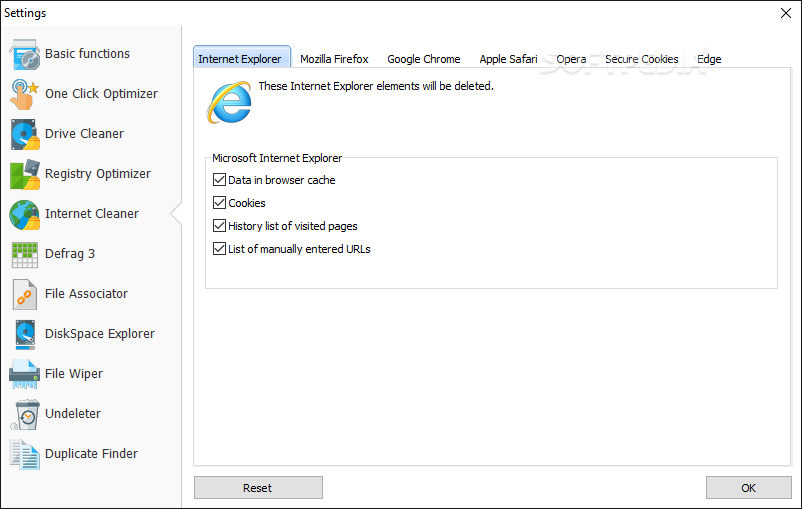Image resolution: width=802 pixels, height=509 pixels.
Task: Select the Drive Cleaner label
Action: [84, 134]
